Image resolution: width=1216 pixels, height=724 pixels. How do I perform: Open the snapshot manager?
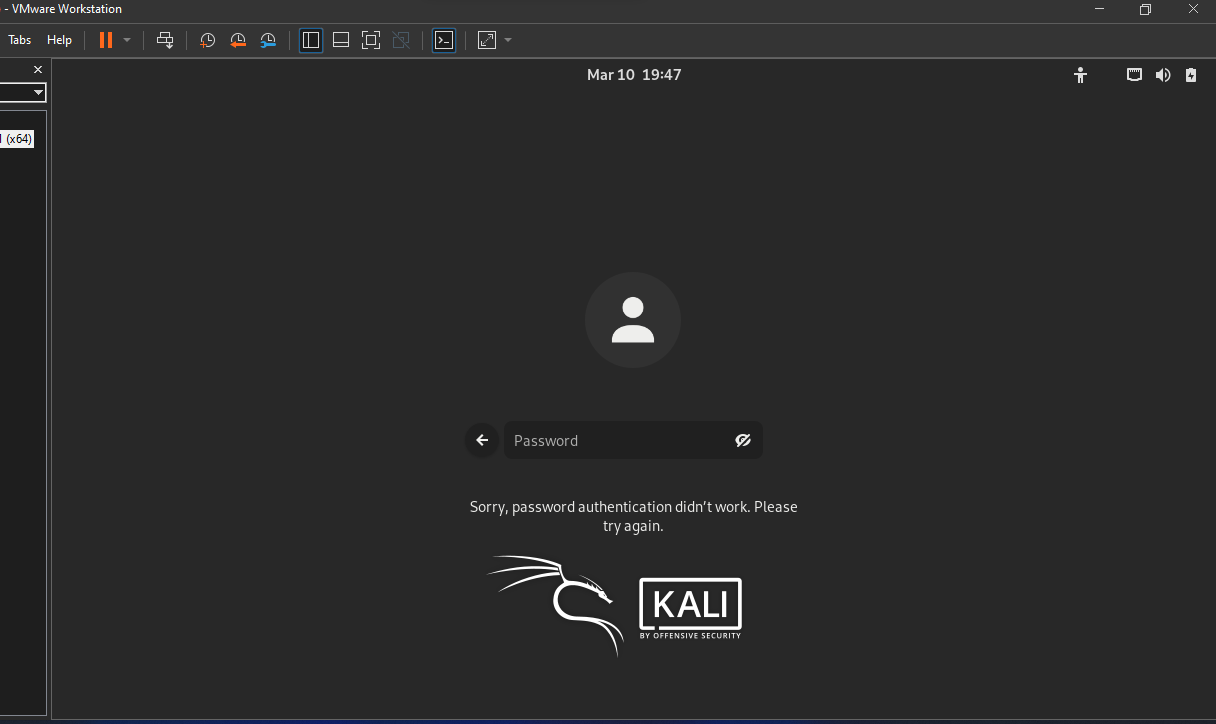pyautogui.click(x=268, y=40)
